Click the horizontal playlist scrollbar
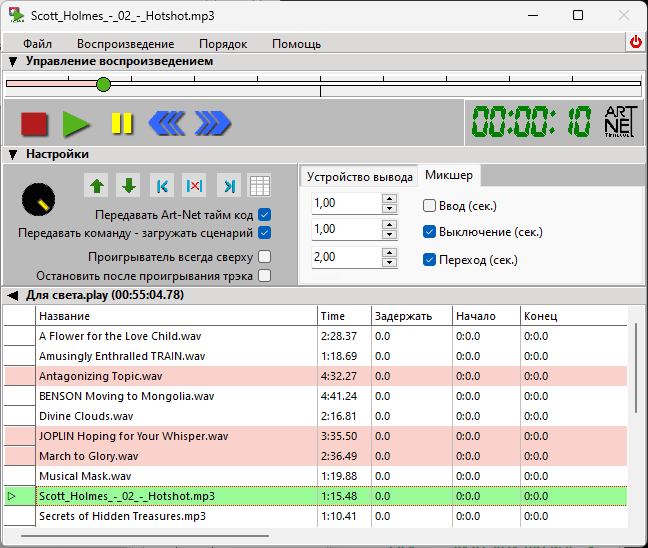The width and height of the screenshot is (648, 548). (x=145, y=536)
